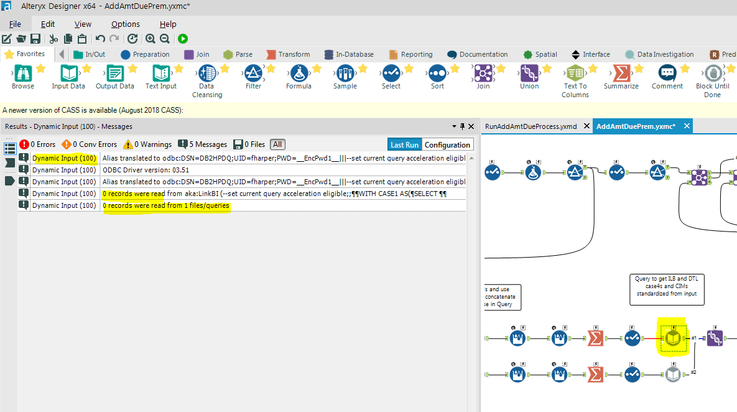Click the purple Union tool on canvas

pyautogui.click(x=715, y=338)
